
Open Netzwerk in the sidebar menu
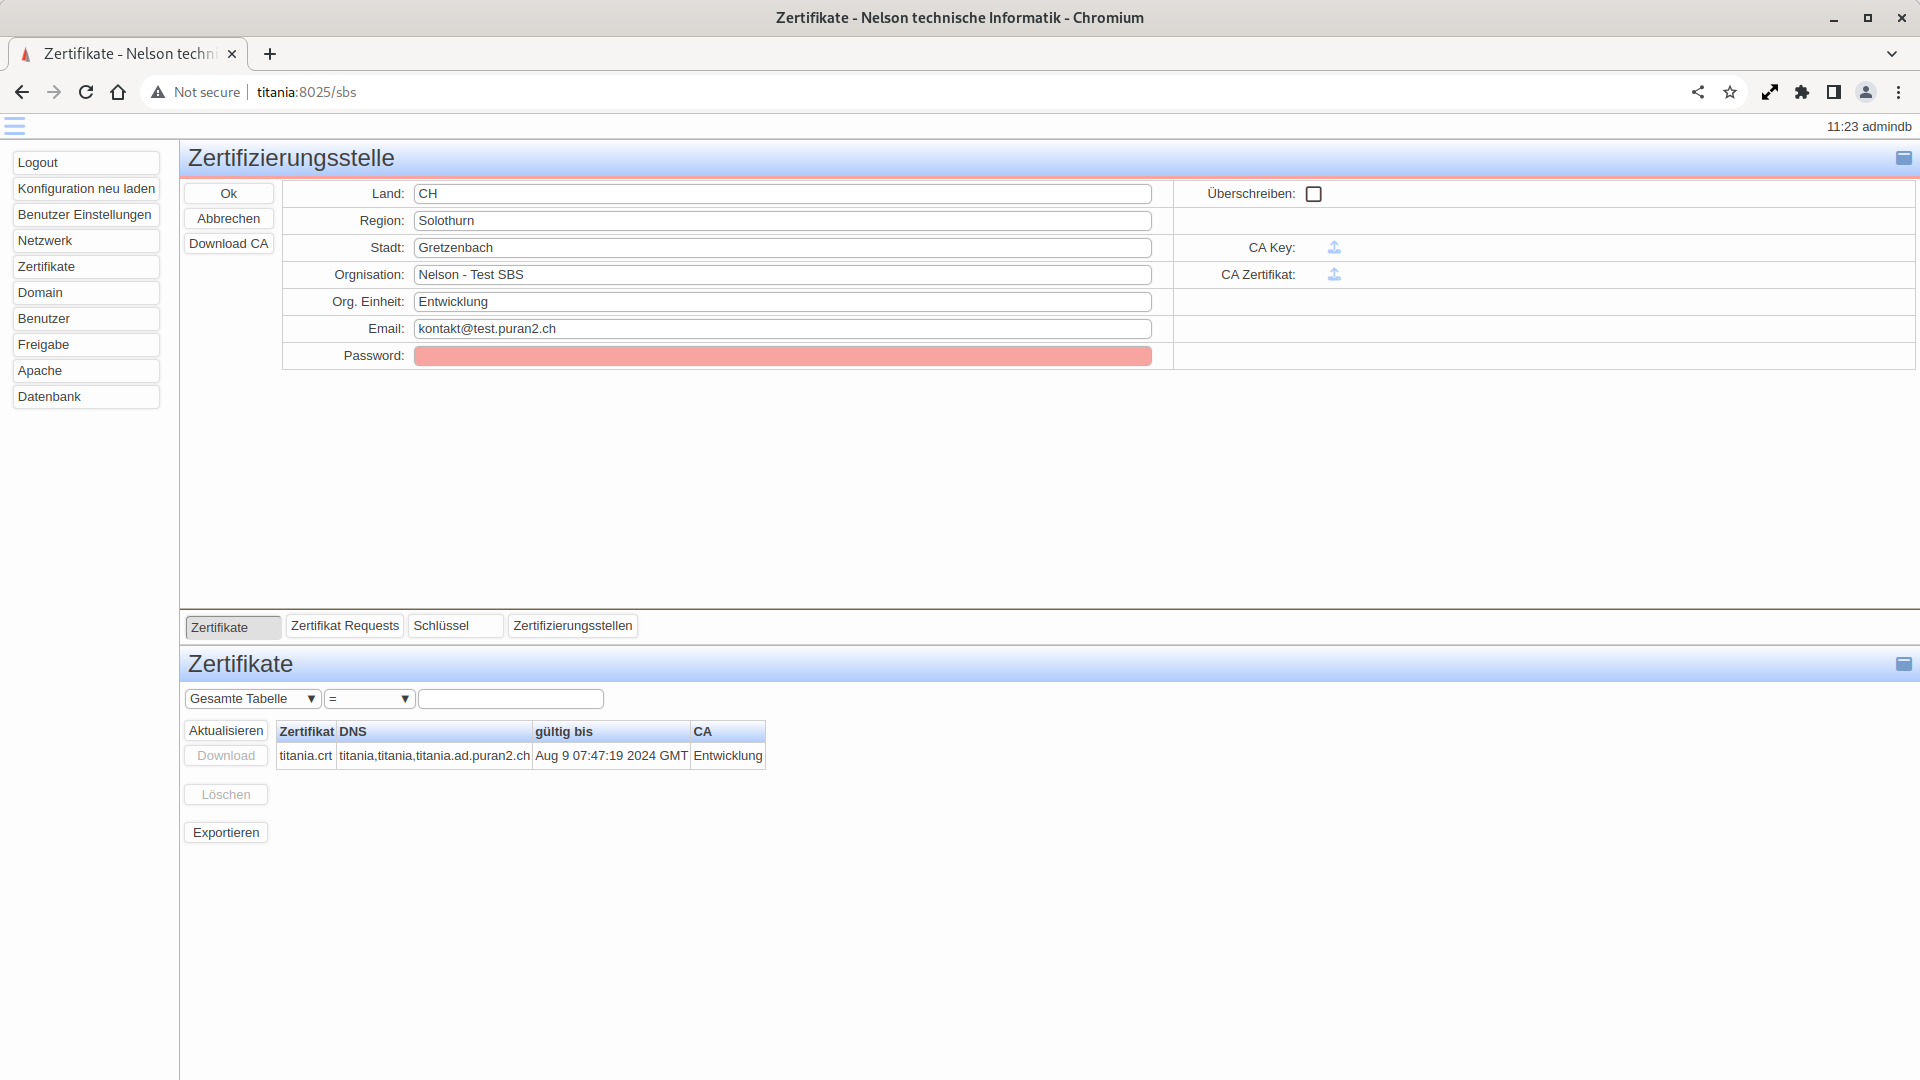pos(86,241)
